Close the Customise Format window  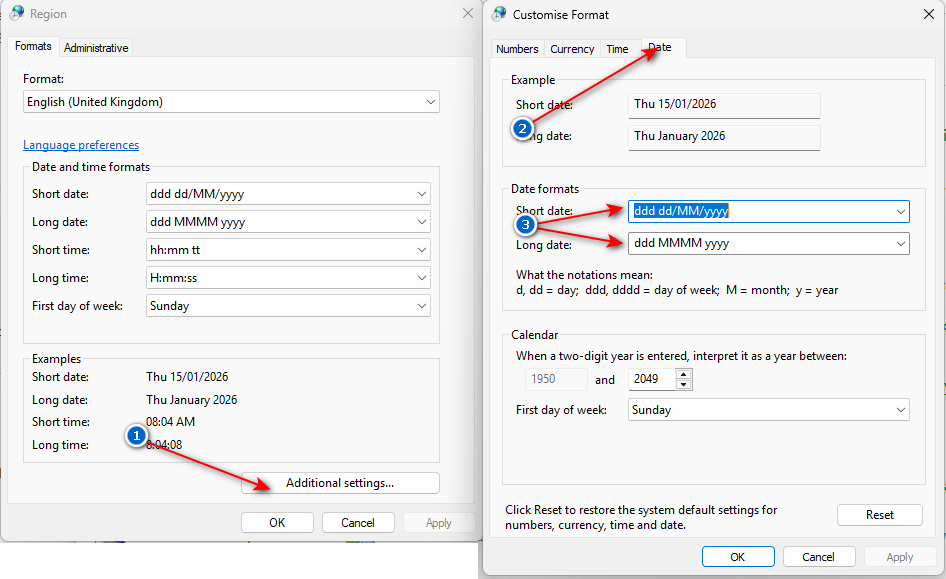coord(929,14)
